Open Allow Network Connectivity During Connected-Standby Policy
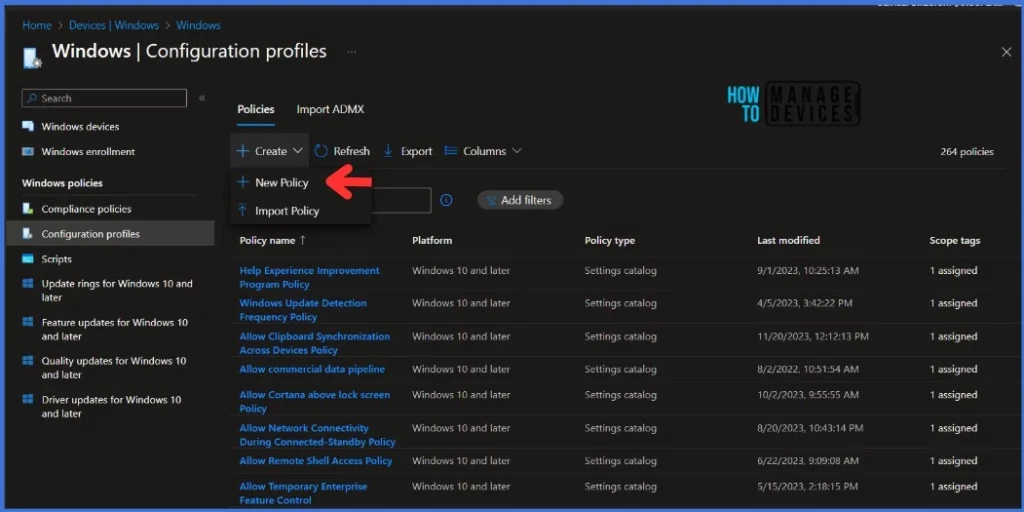The width and height of the screenshot is (1024, 512). point(317,435)
